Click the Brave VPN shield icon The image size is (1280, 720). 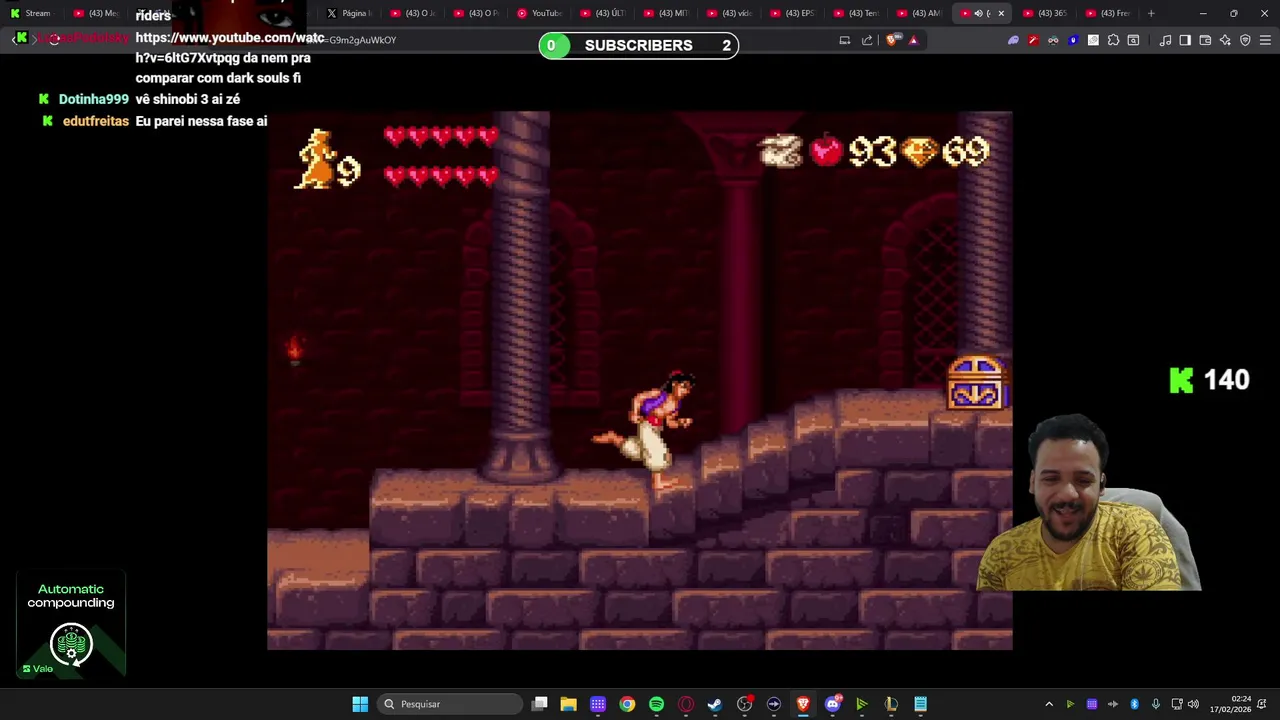[1245, 40]
